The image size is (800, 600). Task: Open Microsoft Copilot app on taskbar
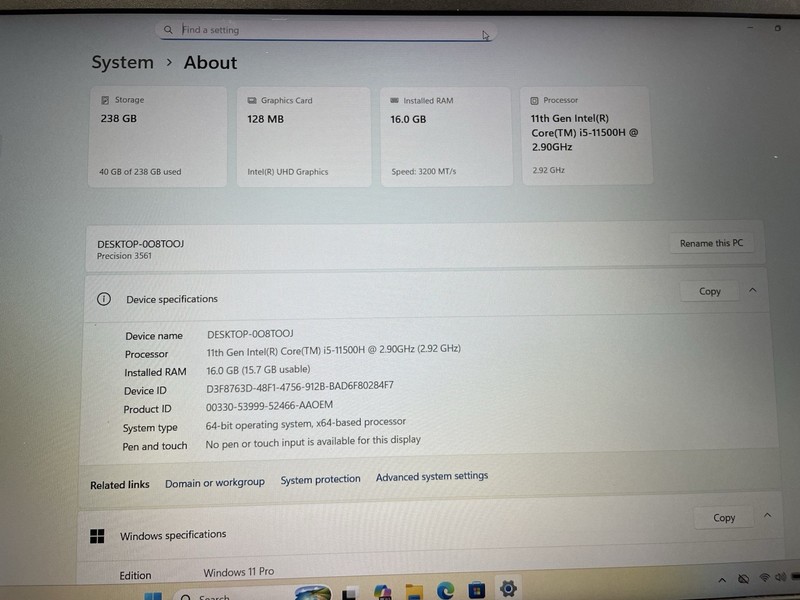click(x=383, y=592)
